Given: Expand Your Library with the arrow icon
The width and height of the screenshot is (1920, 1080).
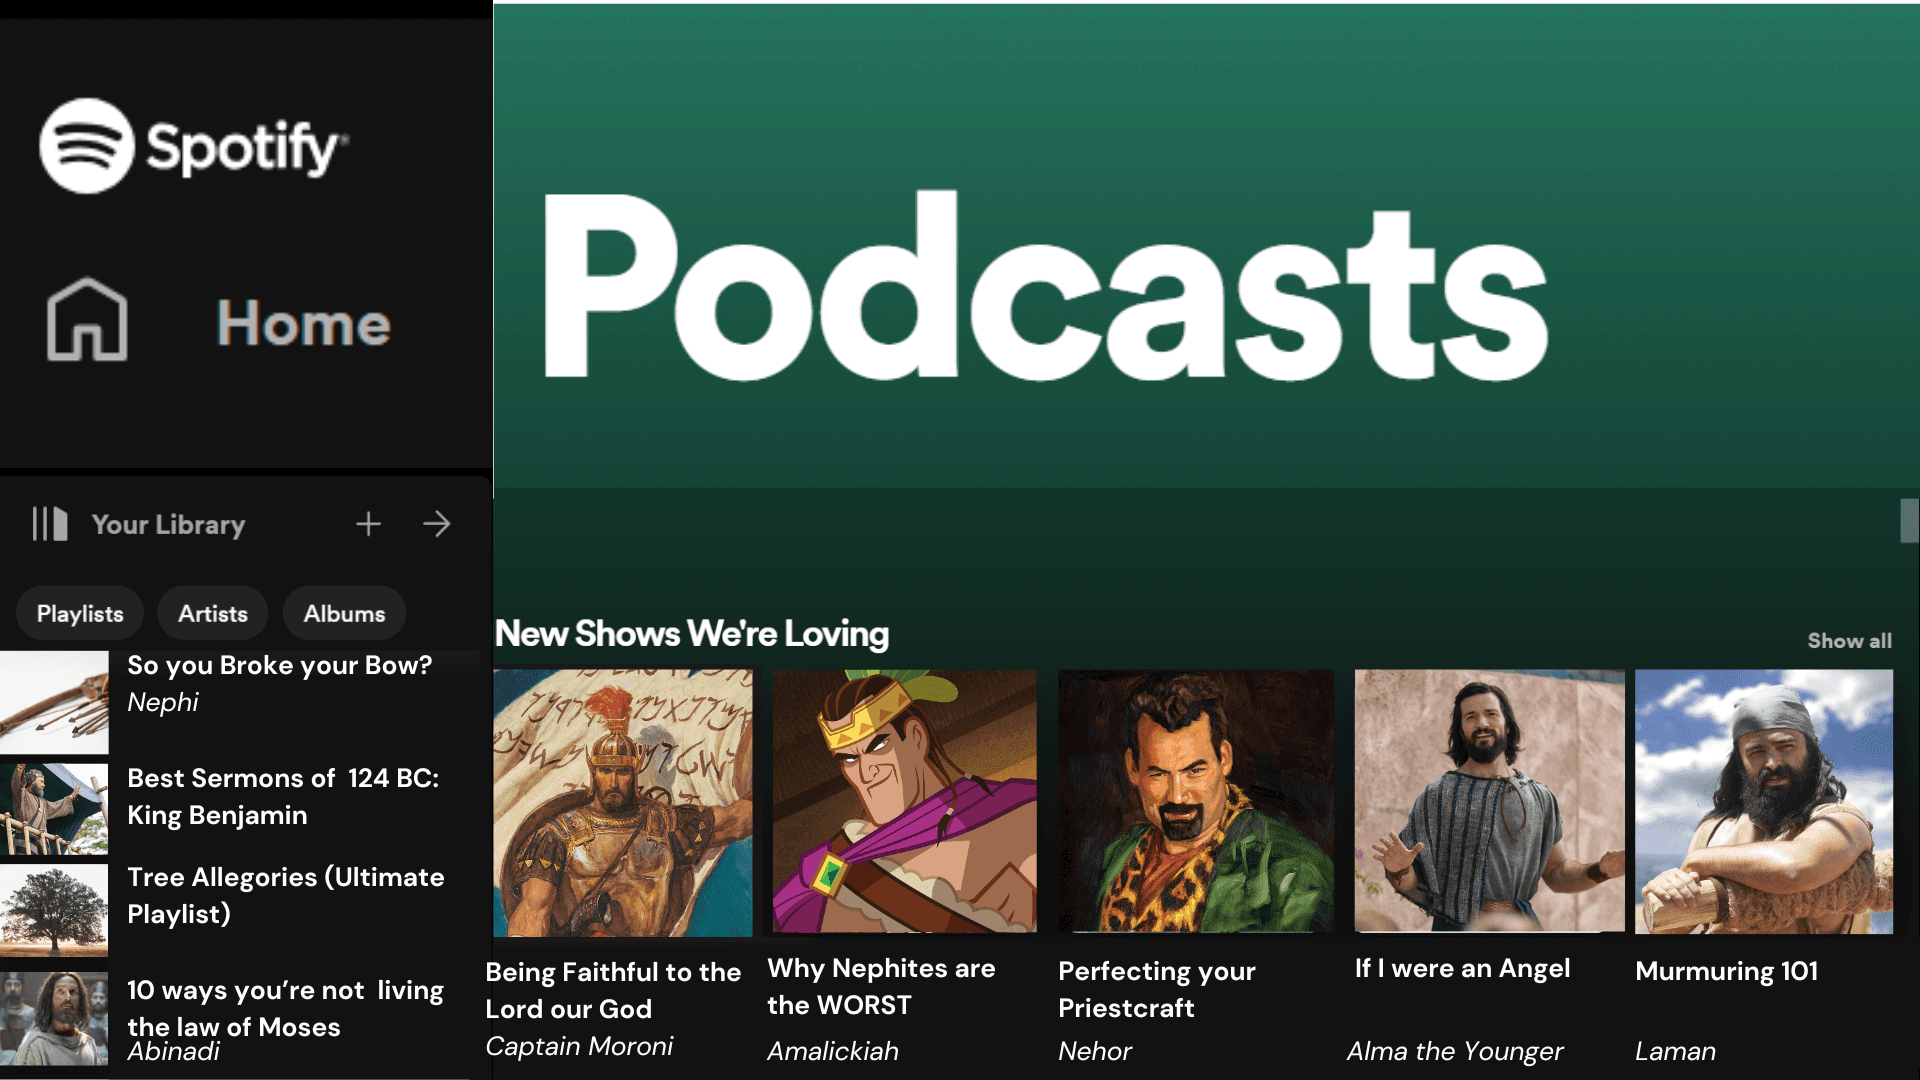Looking at the screenshot, I should point(436,523).
